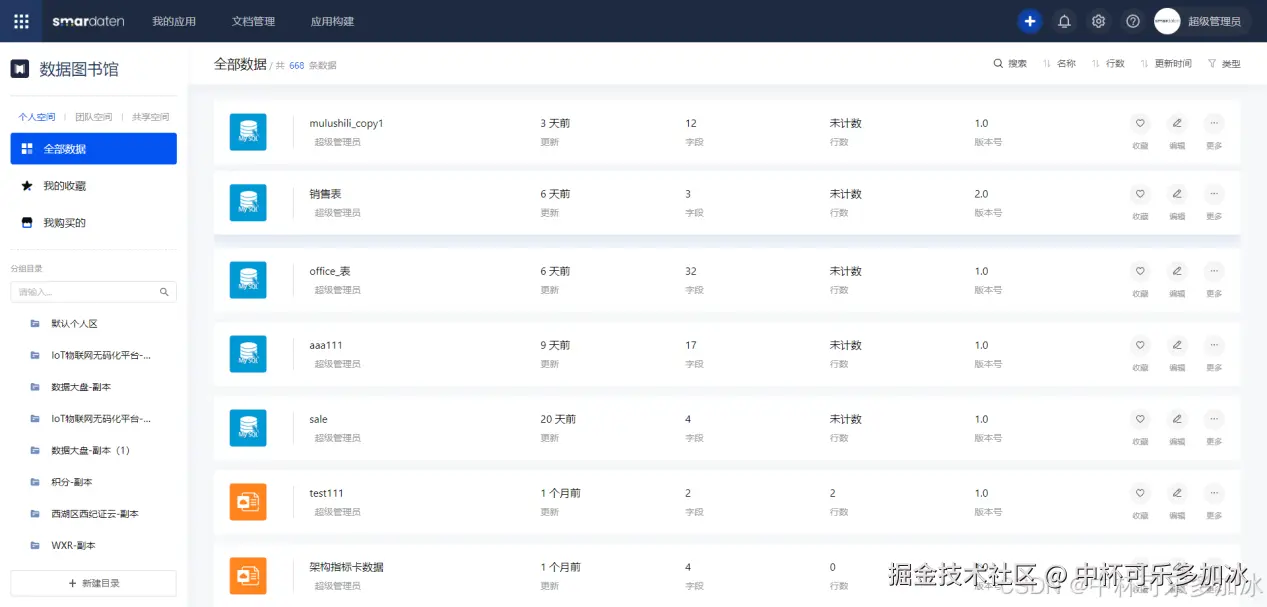Open more options for 销售表

coord(1214,194)
